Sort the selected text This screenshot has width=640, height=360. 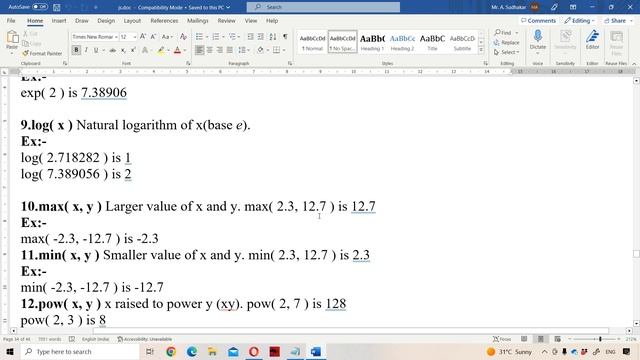point(273,37)
